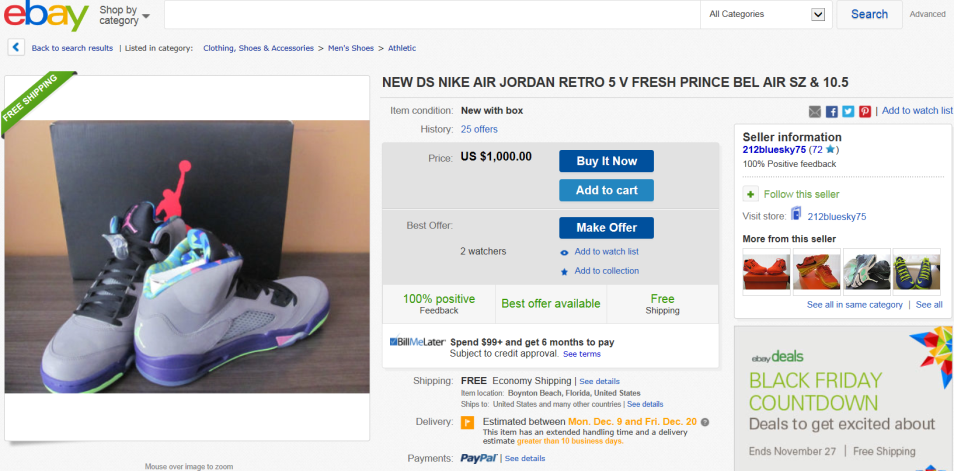Click Add to collection link
954x471 pixels.
(x=606, y=271)
